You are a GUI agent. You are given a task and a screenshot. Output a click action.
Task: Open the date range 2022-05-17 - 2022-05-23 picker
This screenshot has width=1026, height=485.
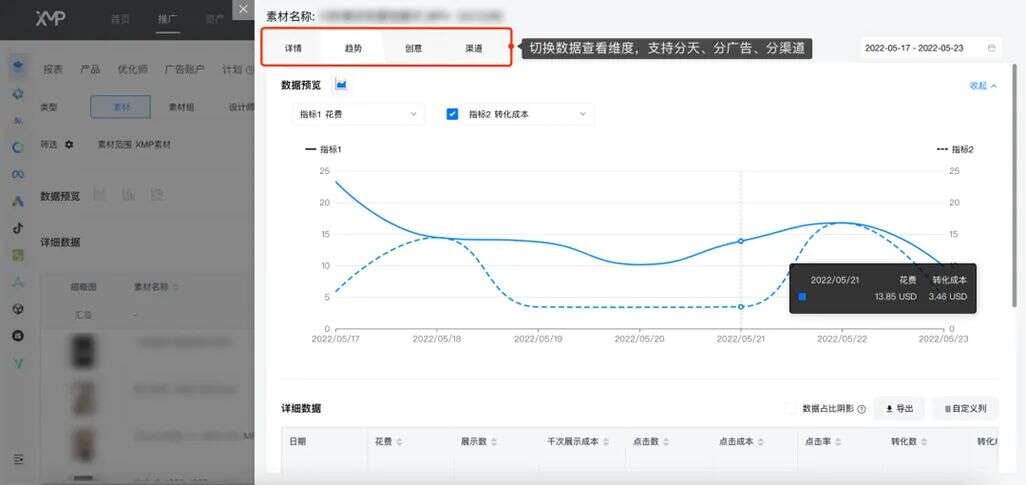point(930,48)
